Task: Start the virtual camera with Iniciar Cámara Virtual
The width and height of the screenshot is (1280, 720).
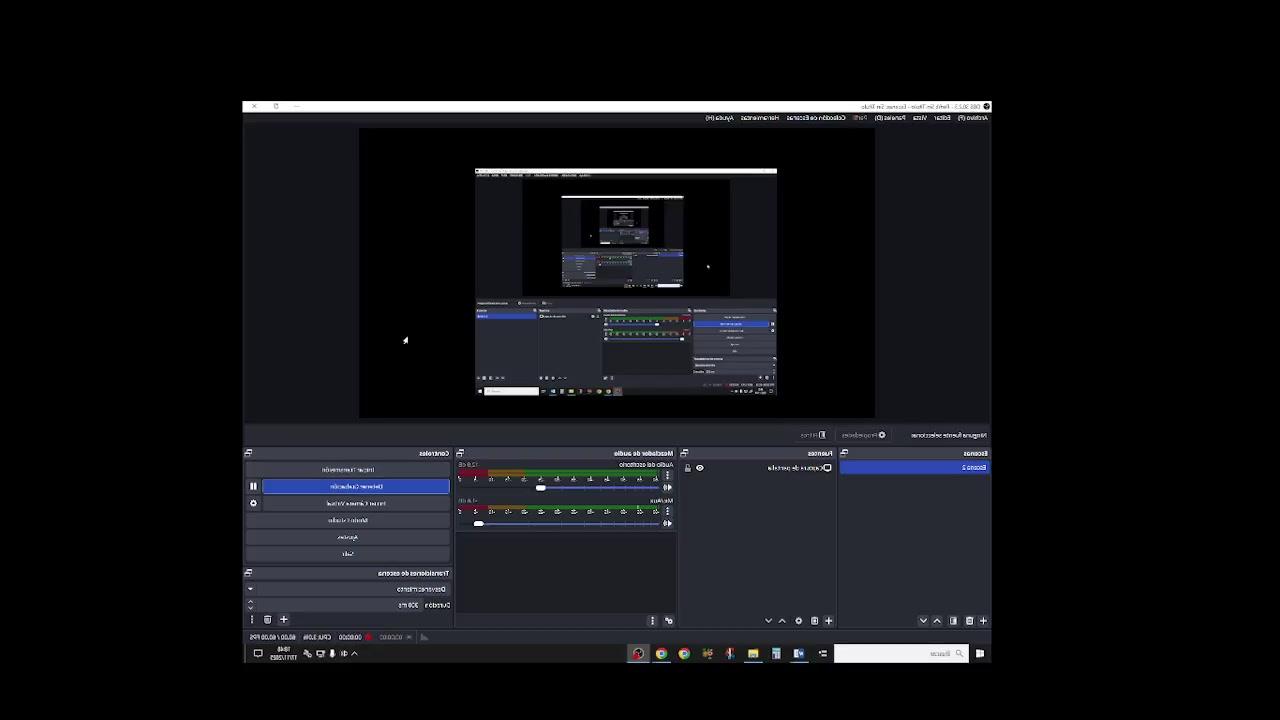Action: pos(356,503)
